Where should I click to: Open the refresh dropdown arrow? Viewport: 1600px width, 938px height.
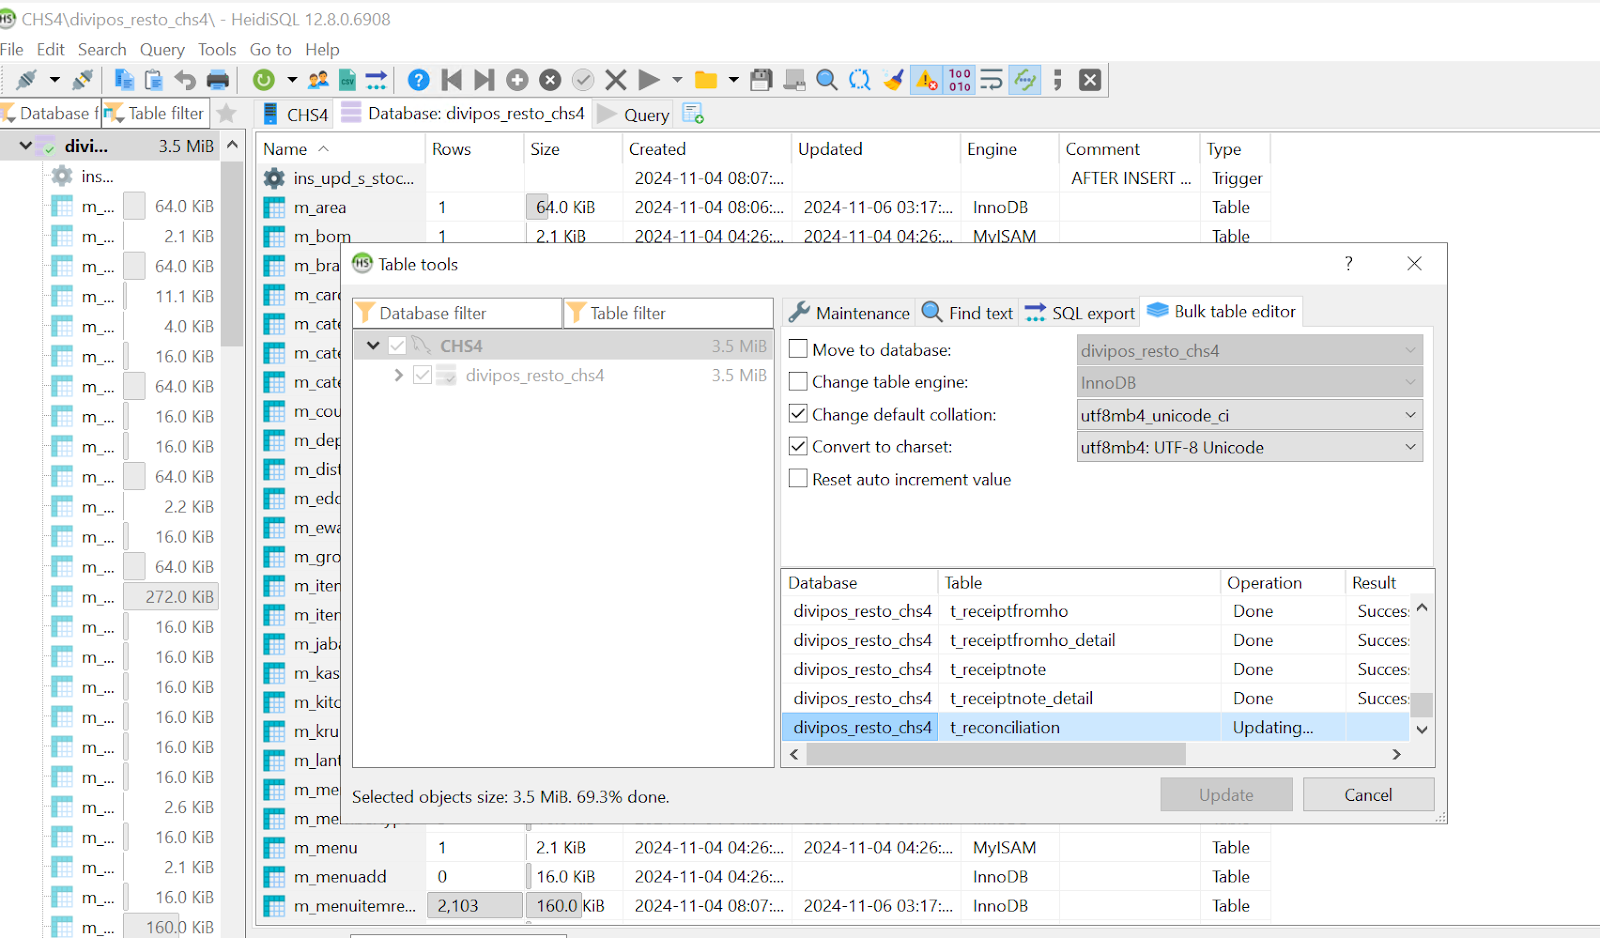pyautogui.click(x=292, y=80)
